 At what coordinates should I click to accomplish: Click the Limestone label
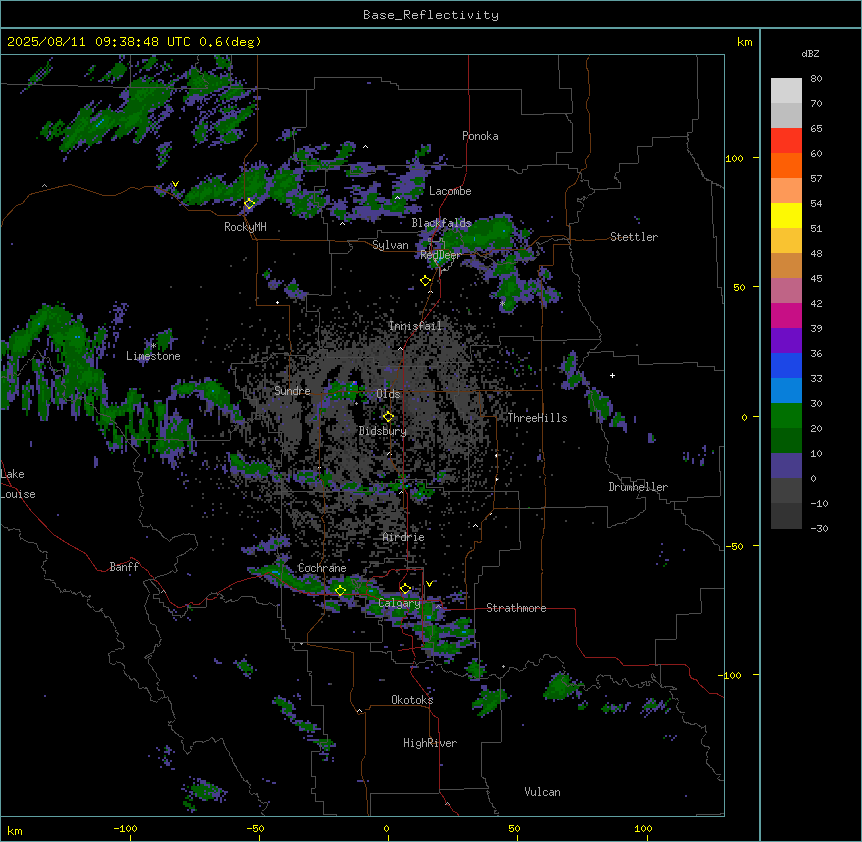(x=153, y=356)
